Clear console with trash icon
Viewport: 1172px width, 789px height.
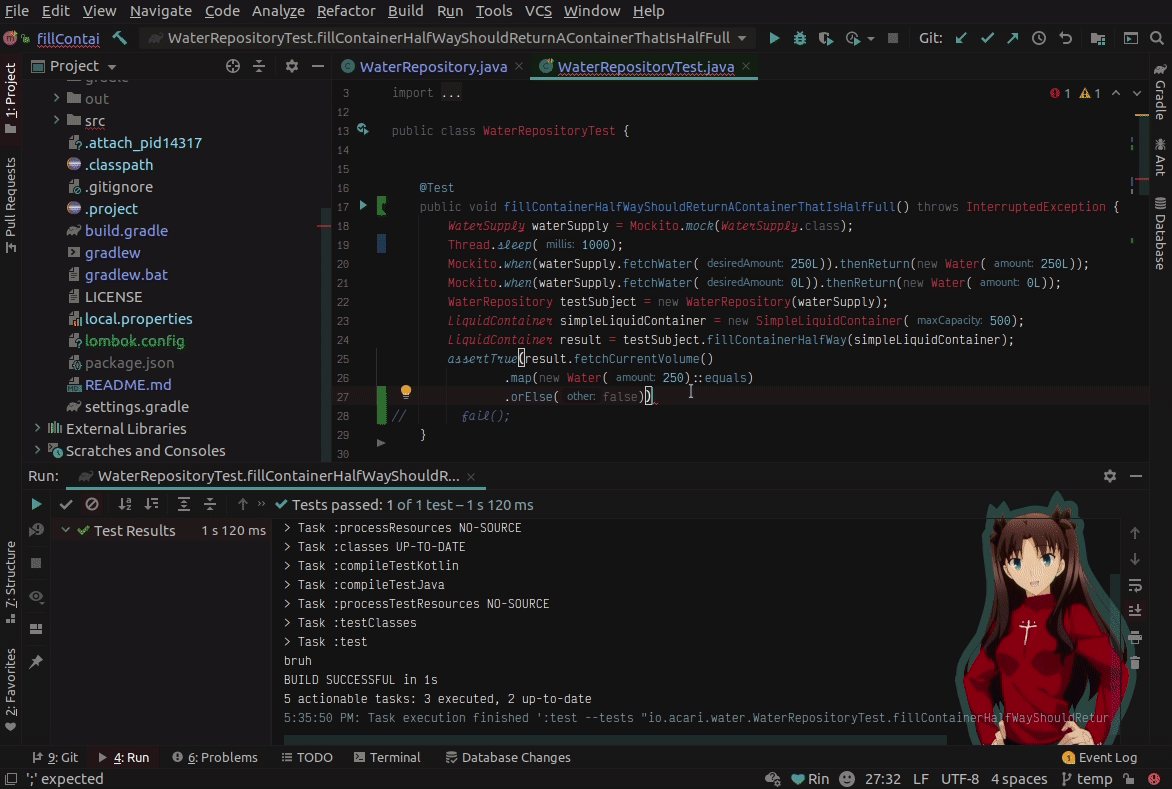click(1135, 663)
